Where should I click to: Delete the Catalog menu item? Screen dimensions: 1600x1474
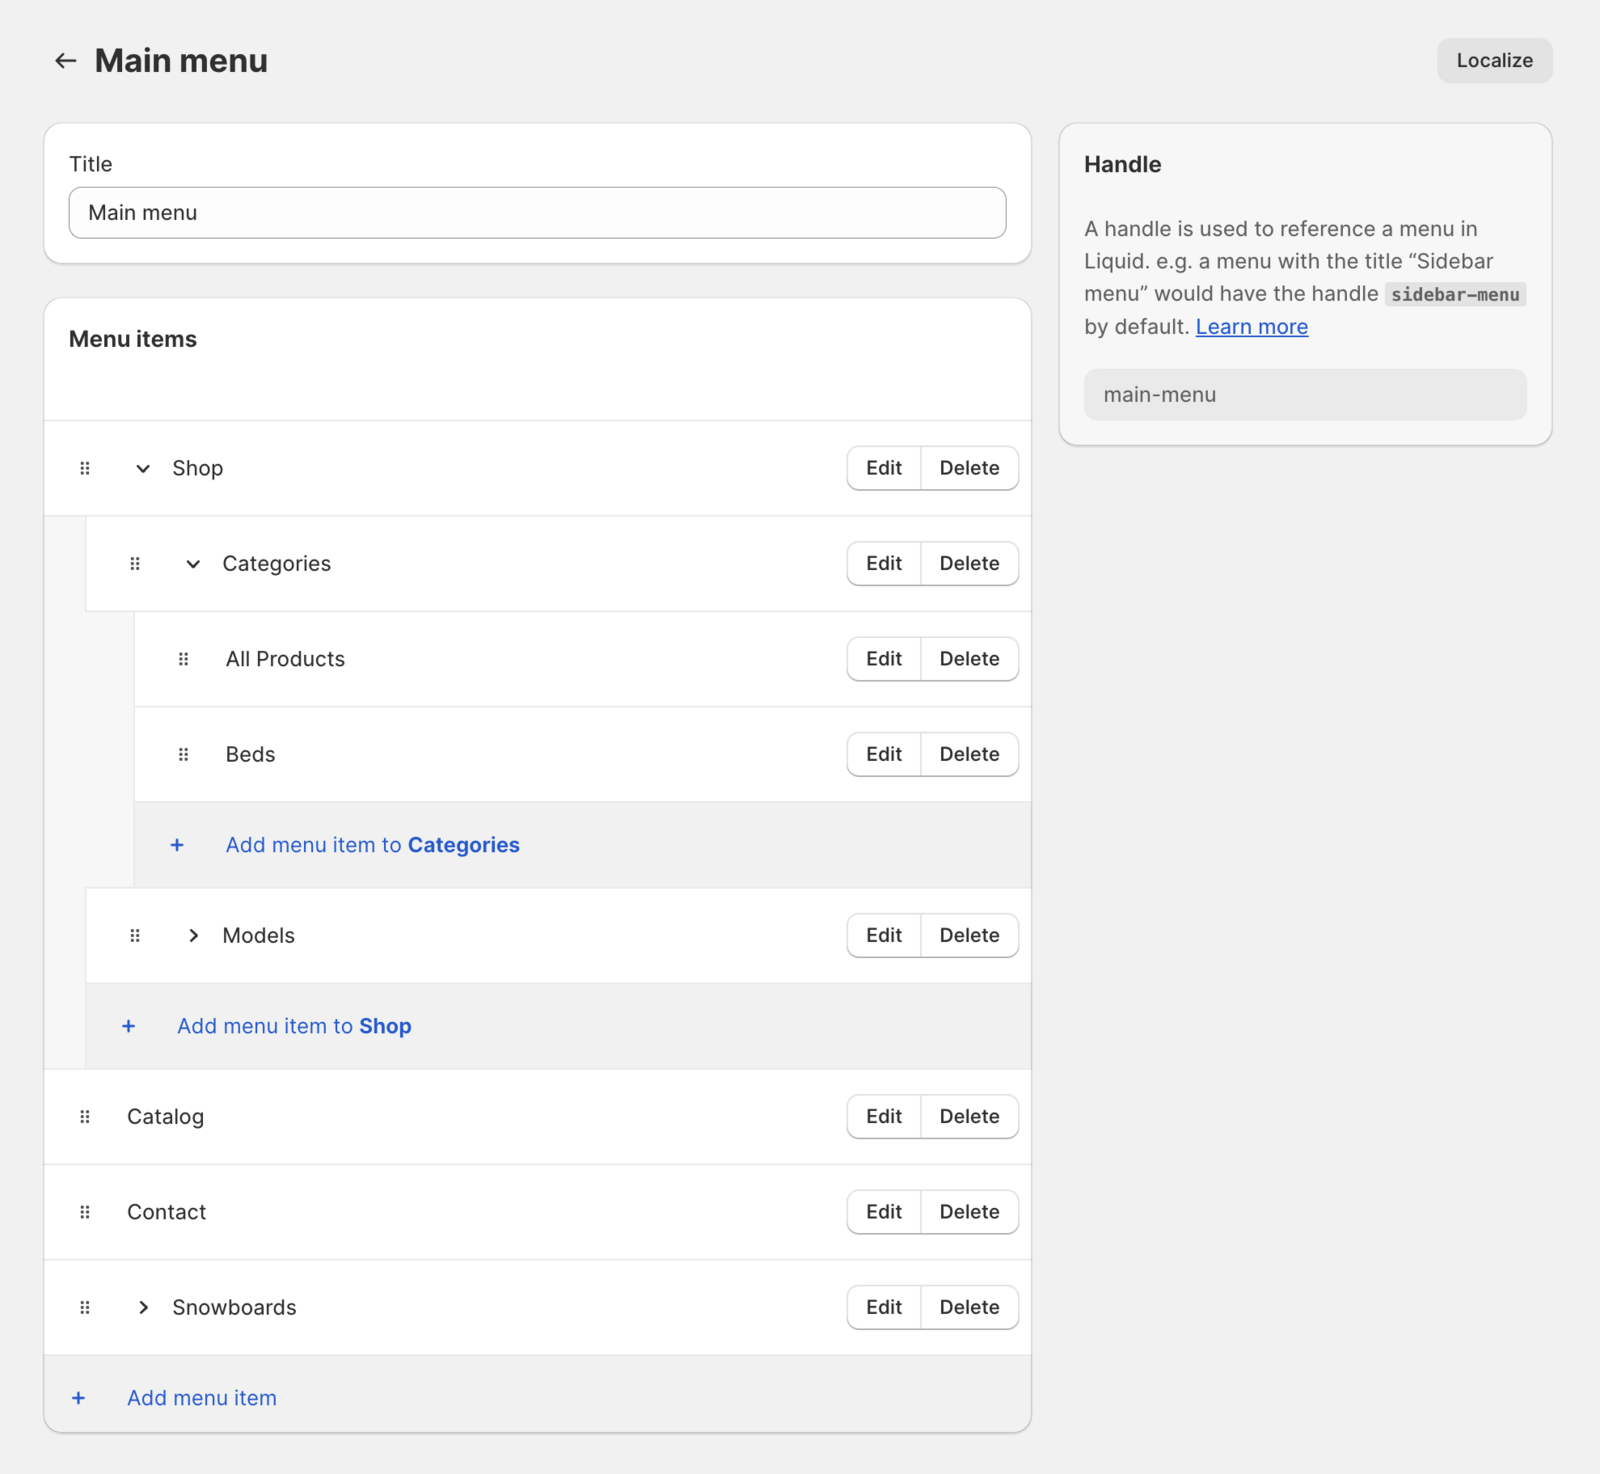click(969, 1117)
